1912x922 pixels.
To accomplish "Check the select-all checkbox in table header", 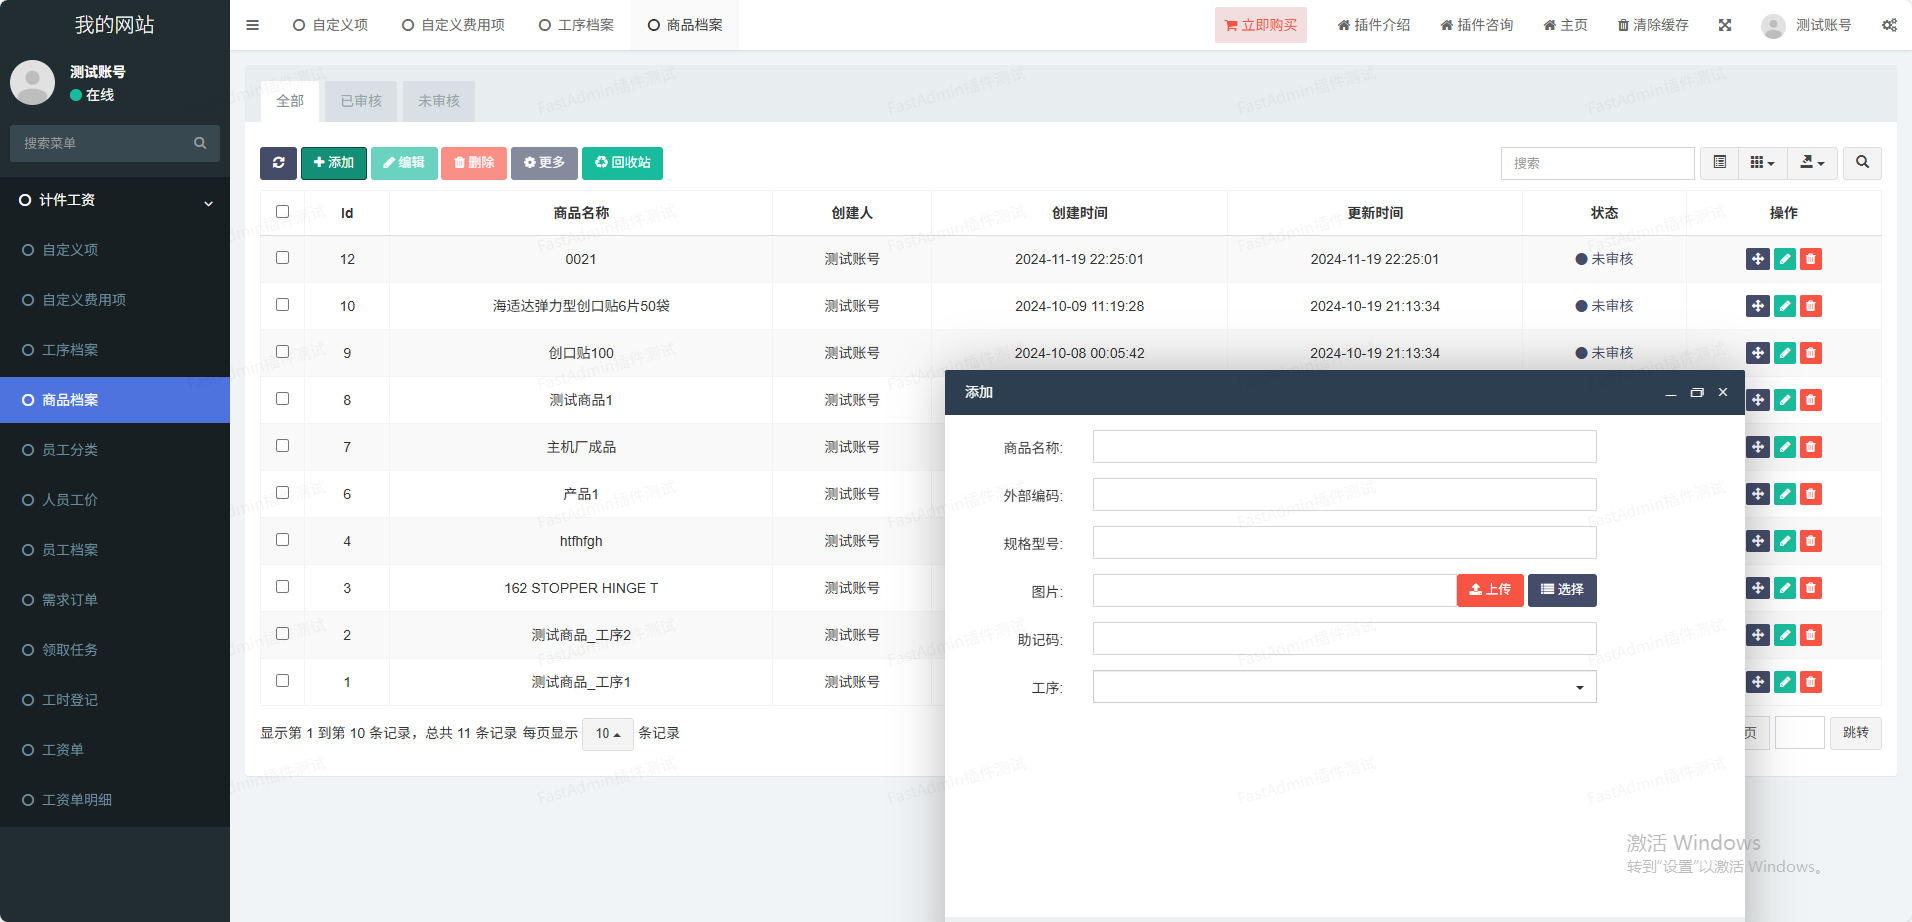I will [282, 212].
